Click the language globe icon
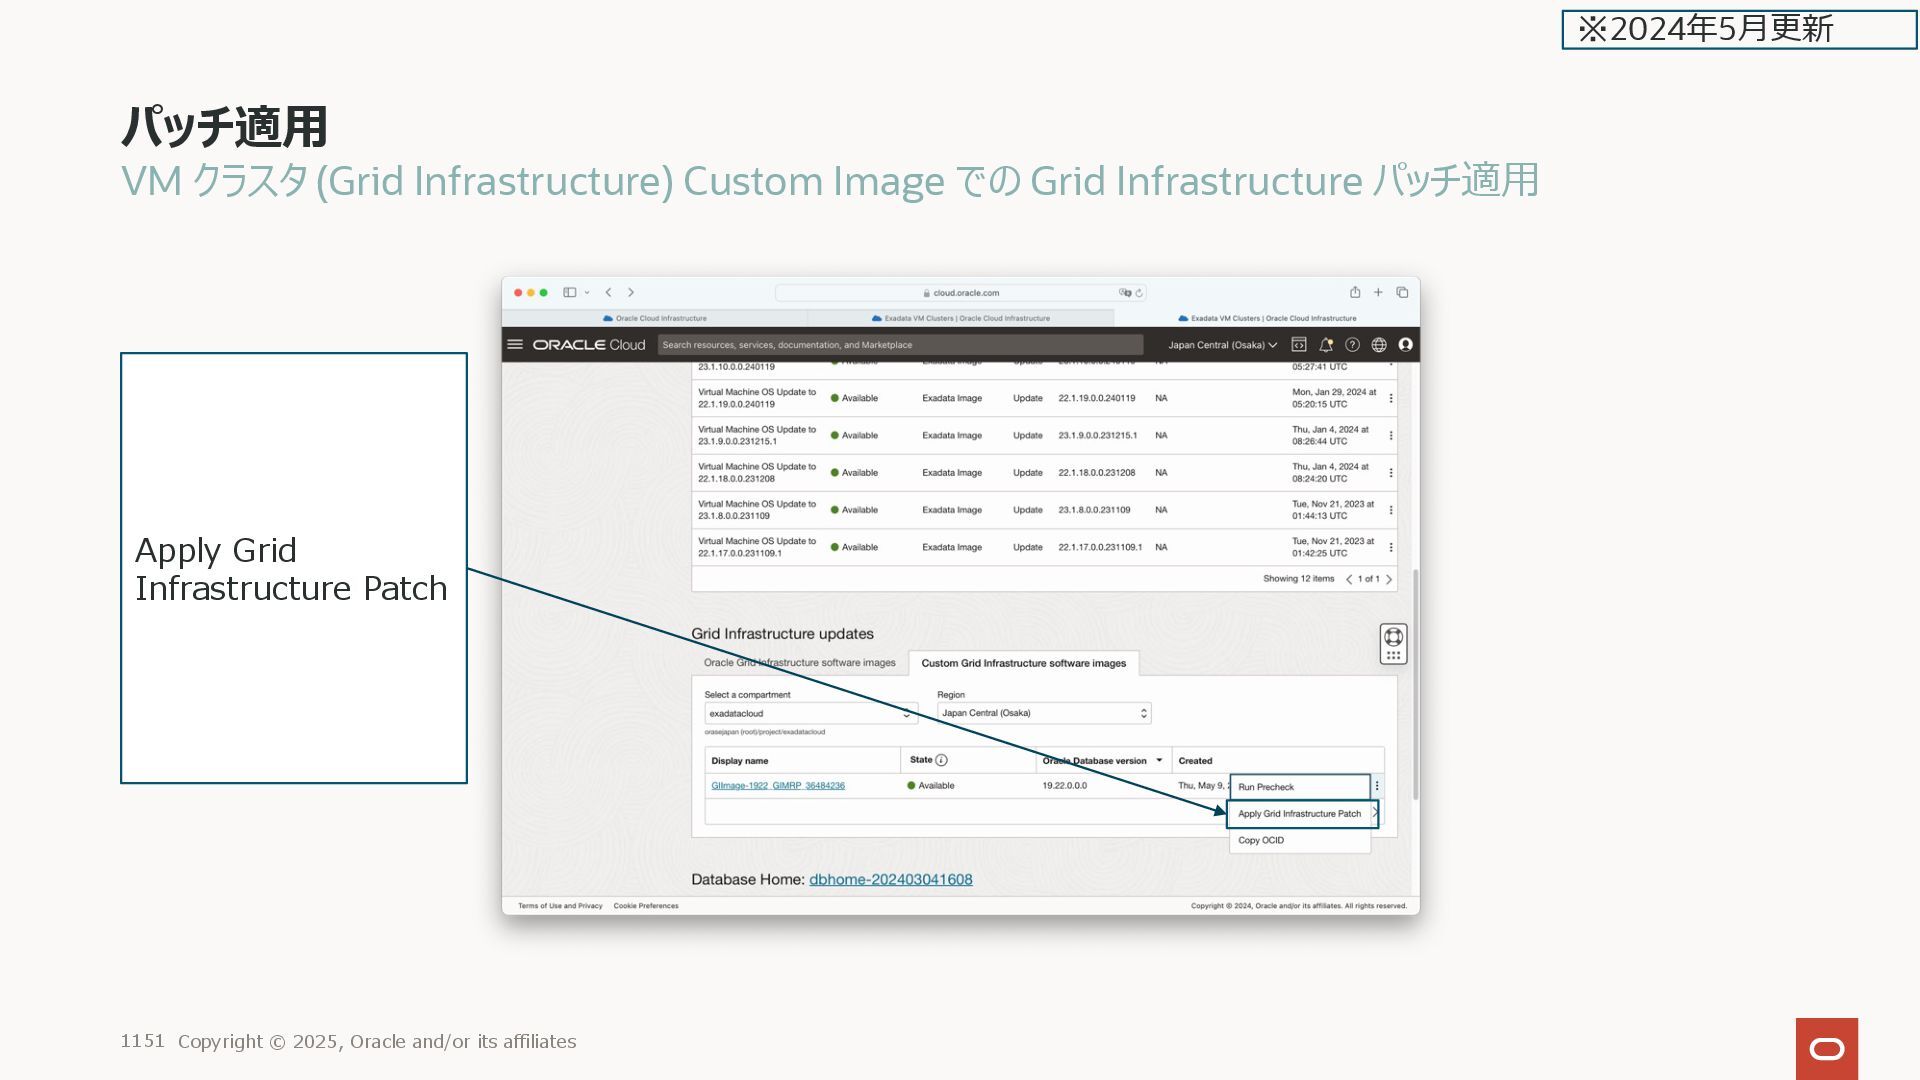Viewport: 1920px width, 1080px height. [1379, 344]
